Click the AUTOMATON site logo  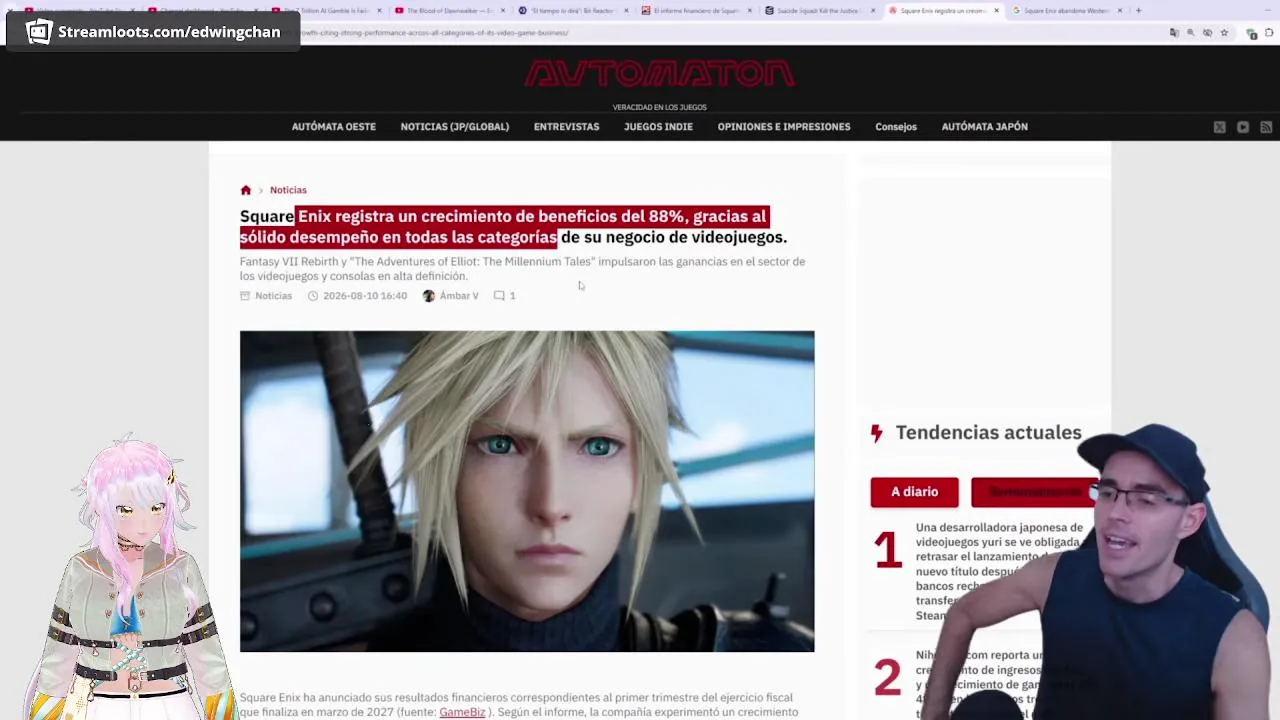pyautogui.click(x=659, y=74)
